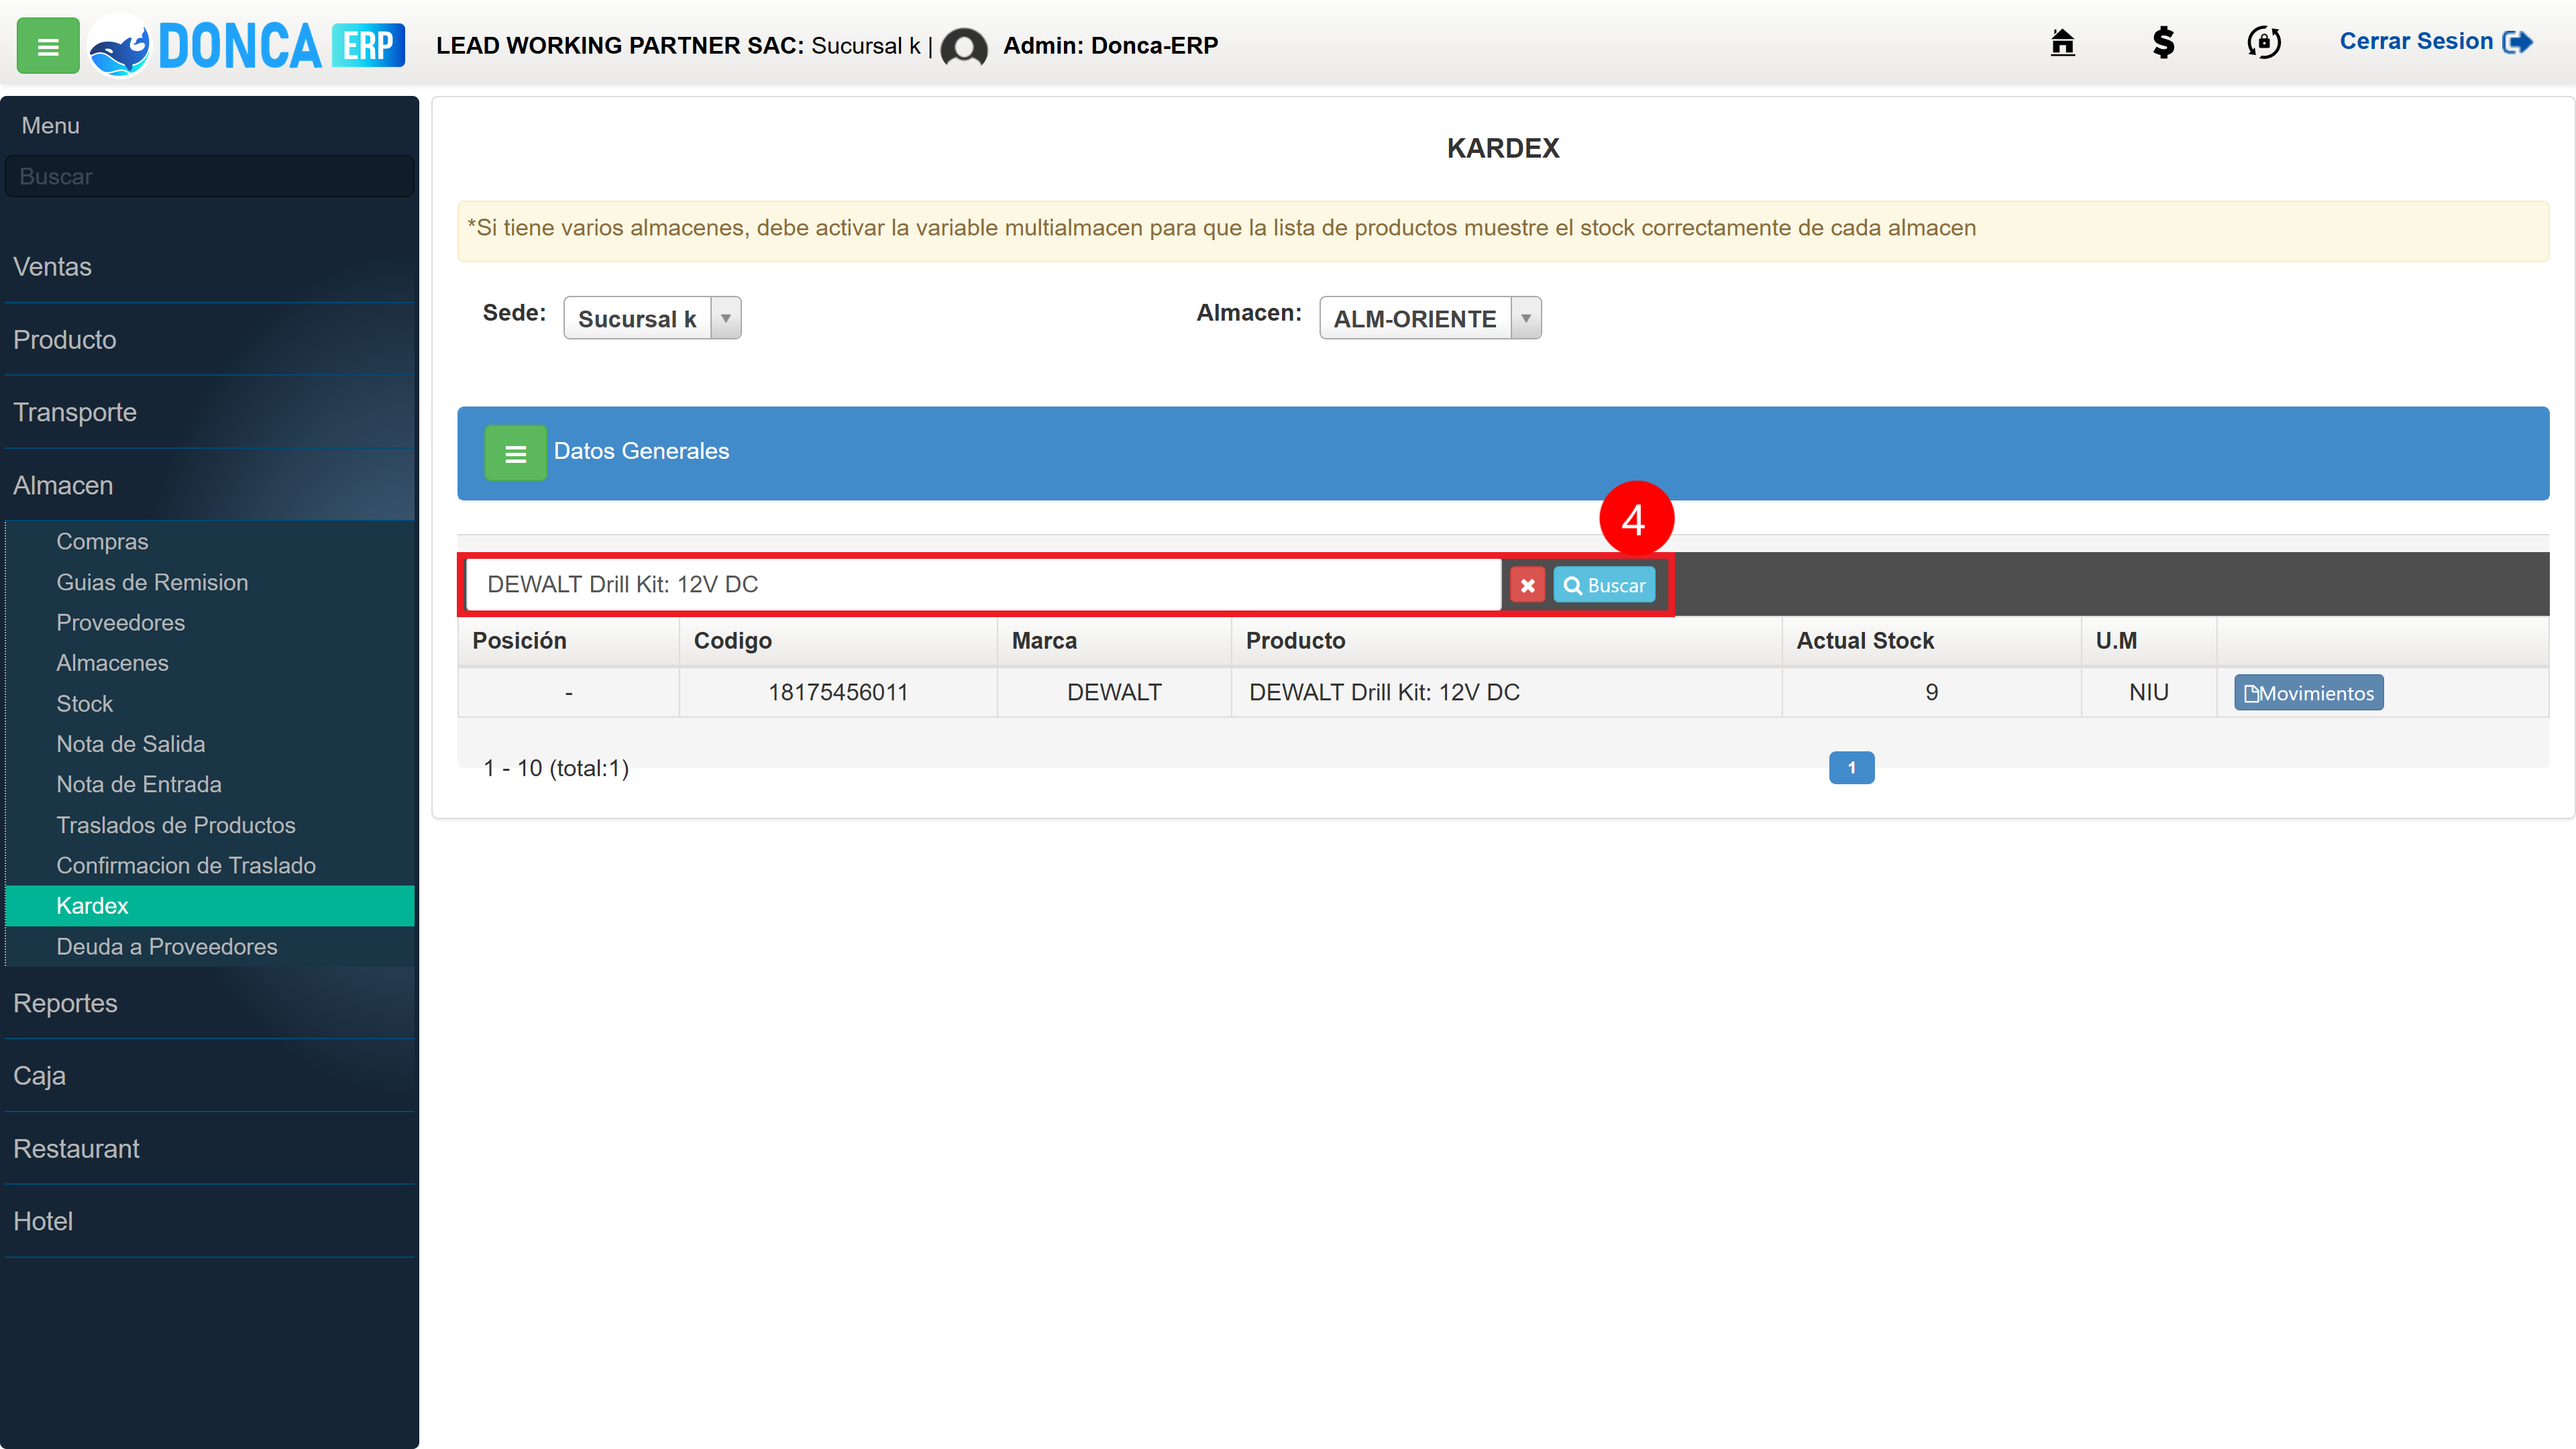Screen dimensions: 2576x1449
Task: Click the blue Buscar search button
Action: pos(1604,585)
